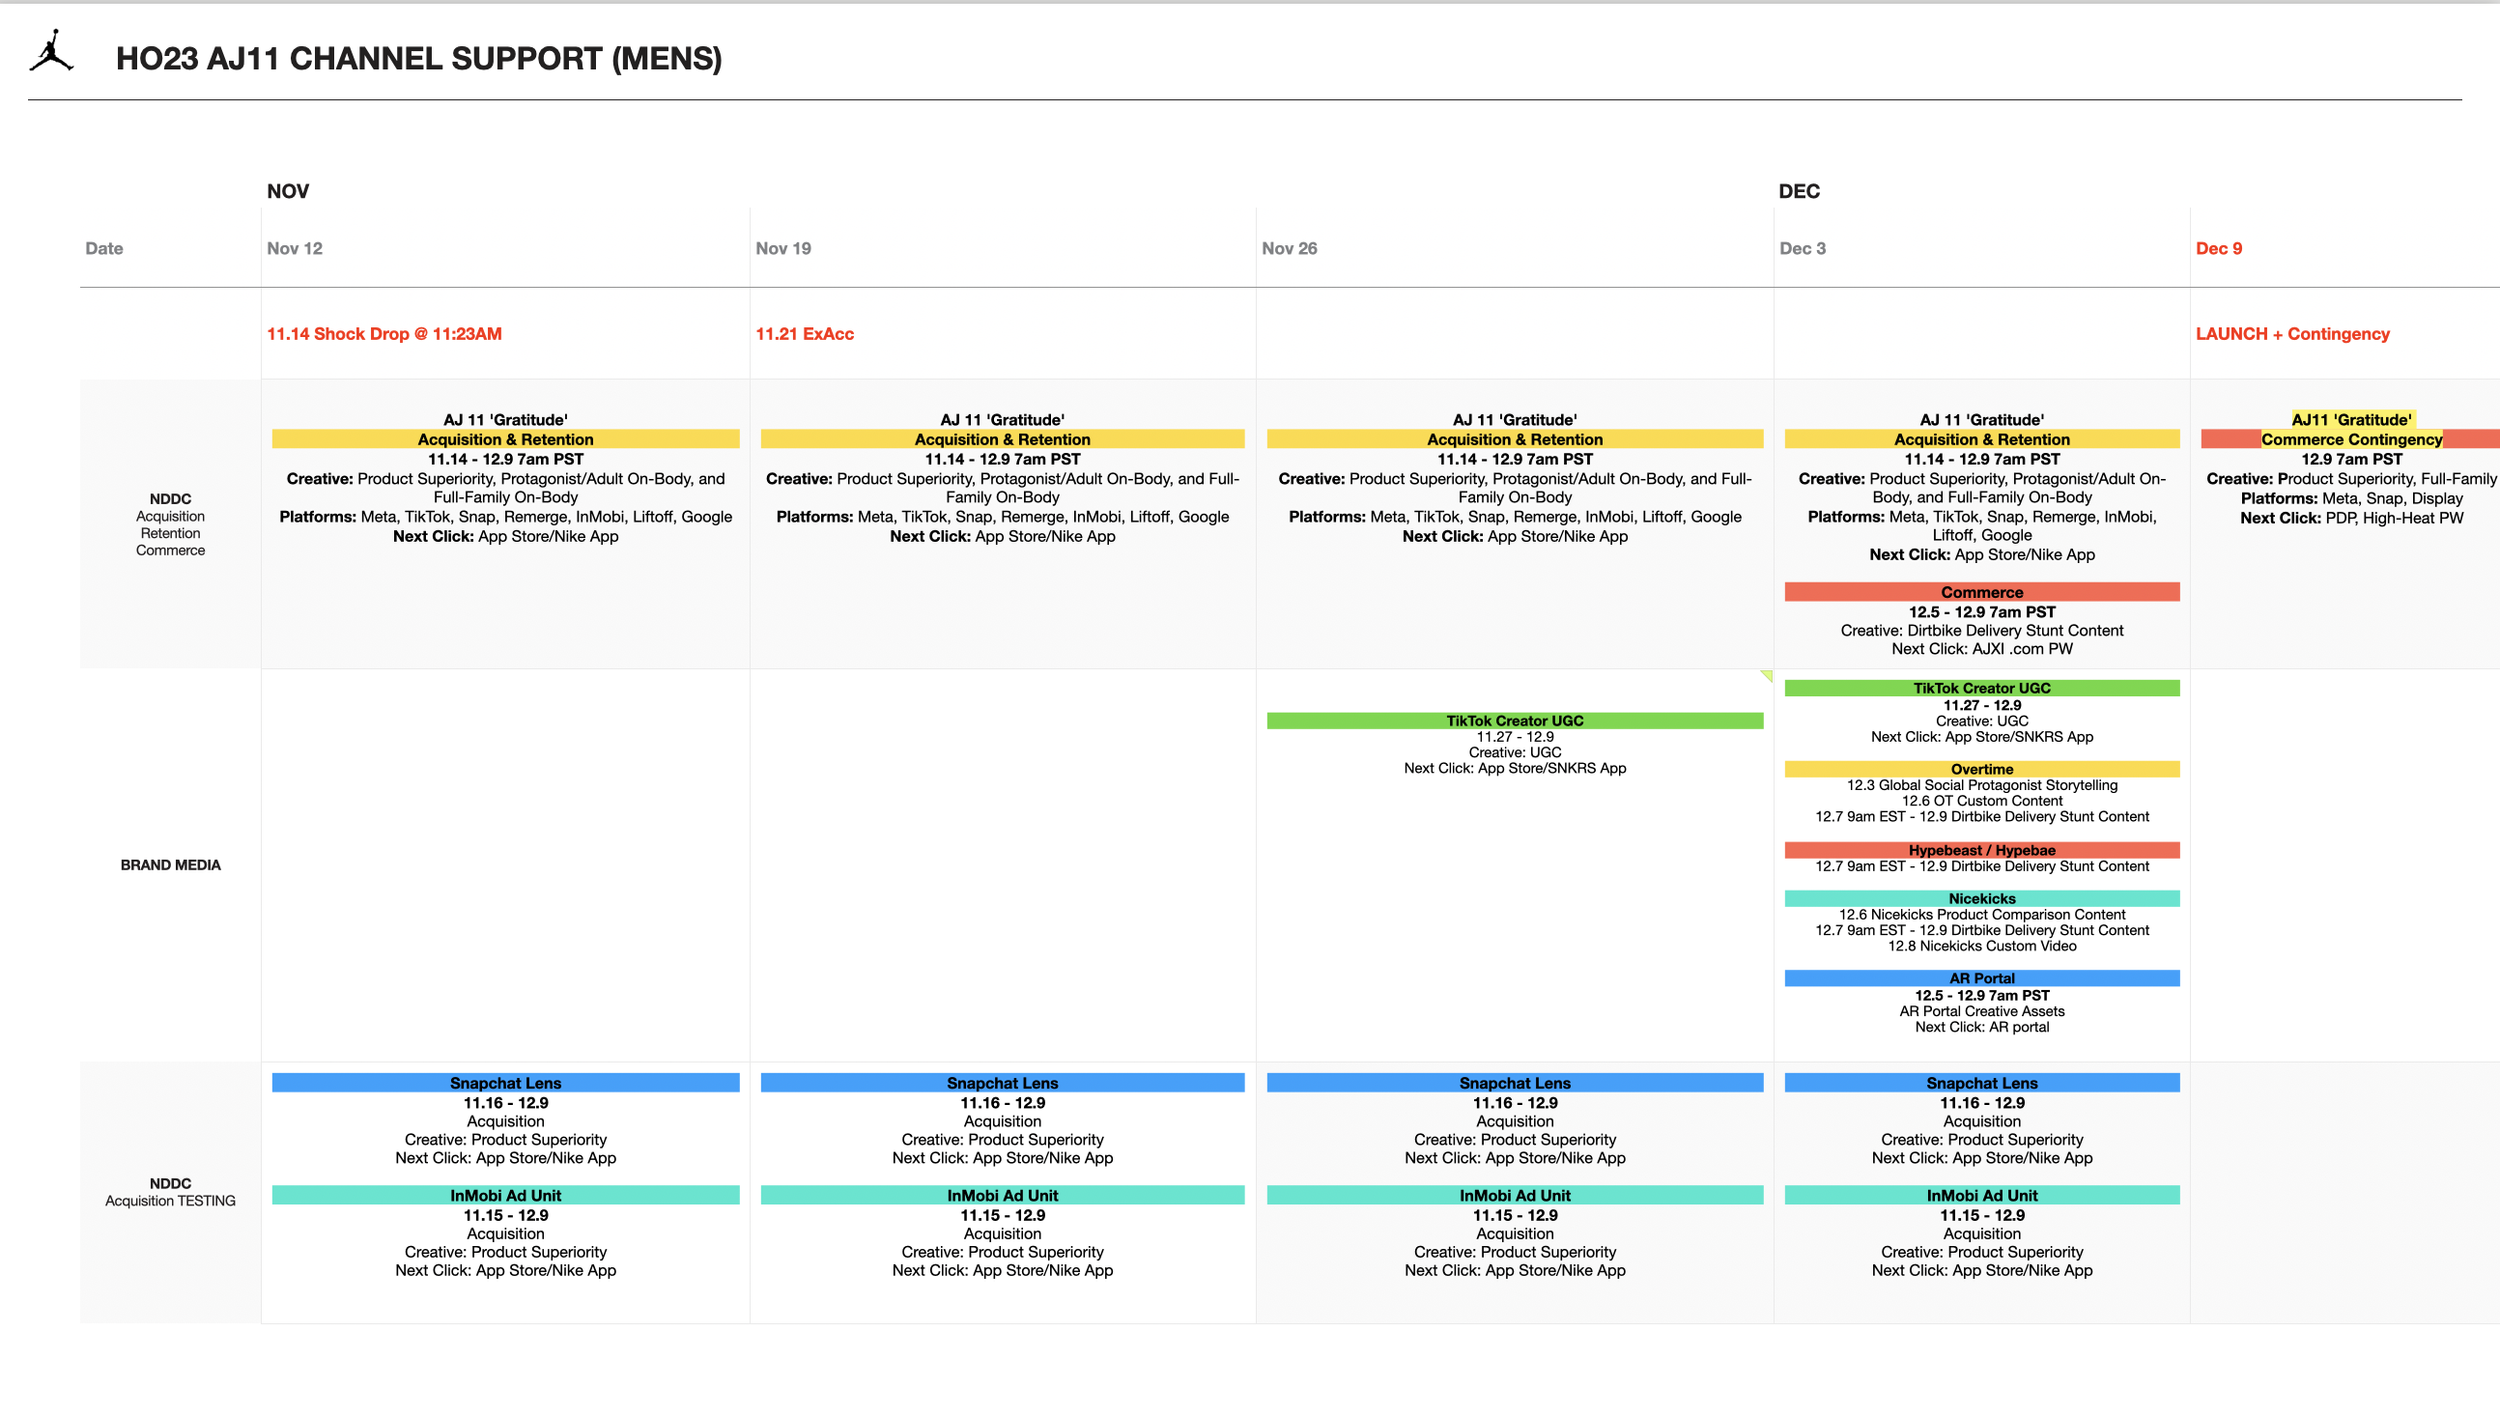This screenshot has height=1414, width=2500.
Task: Select Nov 19 Snapchat Lens blue bar
Action: pos(1002,1083)
